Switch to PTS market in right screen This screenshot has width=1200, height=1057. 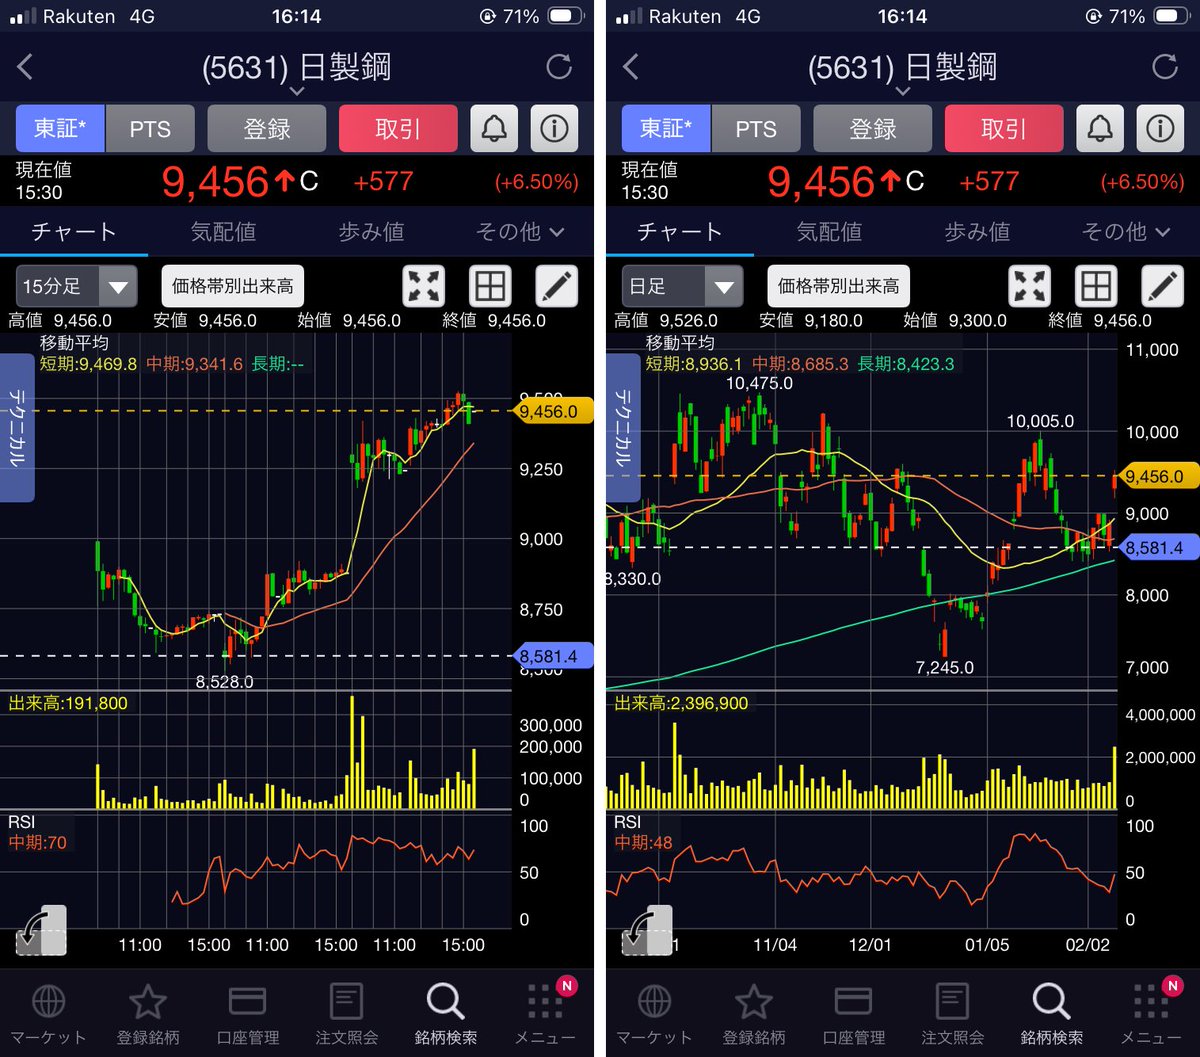click(x=756, y=128)
